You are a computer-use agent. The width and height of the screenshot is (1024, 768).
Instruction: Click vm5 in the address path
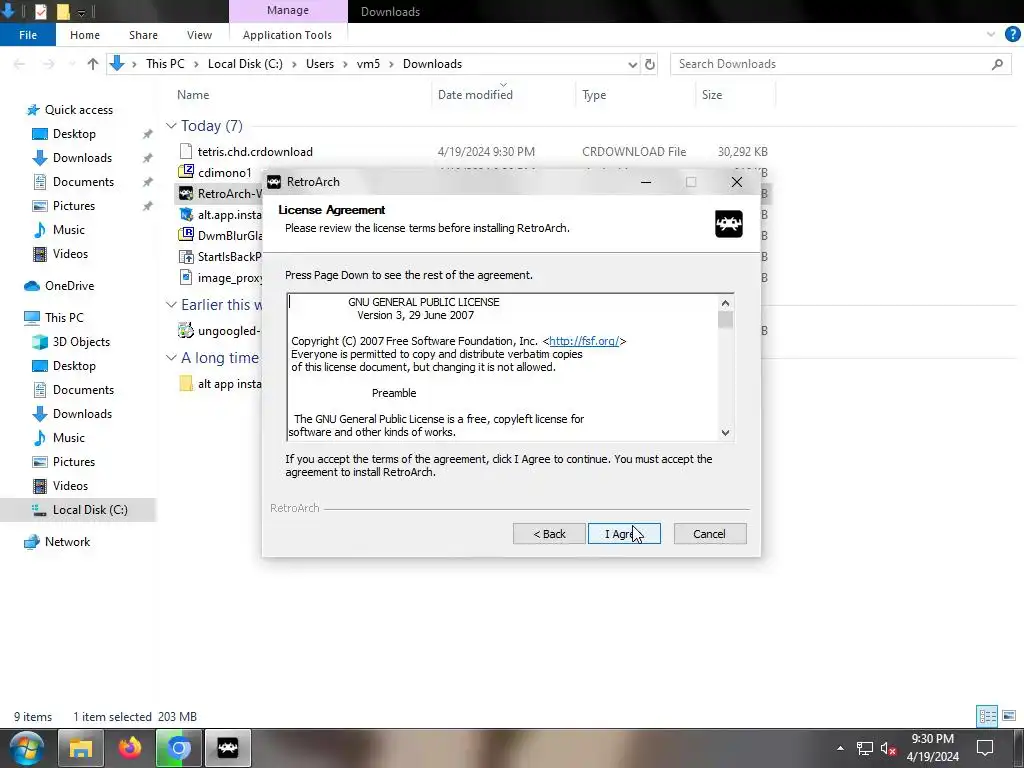point(368,64)
